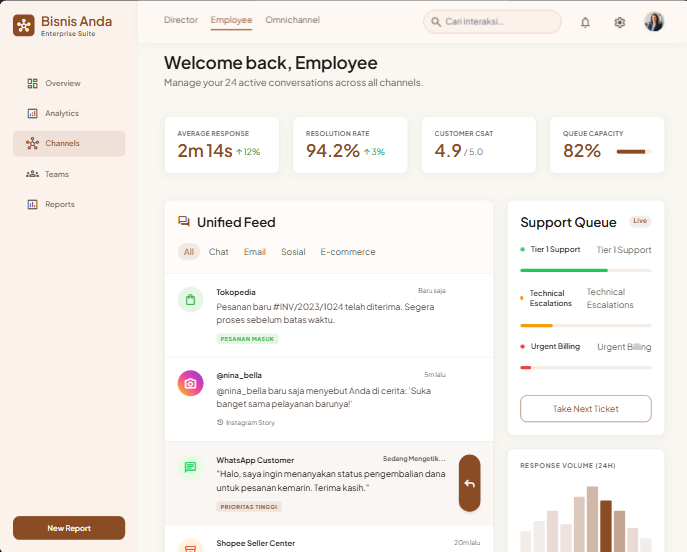Click the Teams people icon
The width and height of the screenshot is (687, 552).
pyautogui.click(x=32, y=174)
